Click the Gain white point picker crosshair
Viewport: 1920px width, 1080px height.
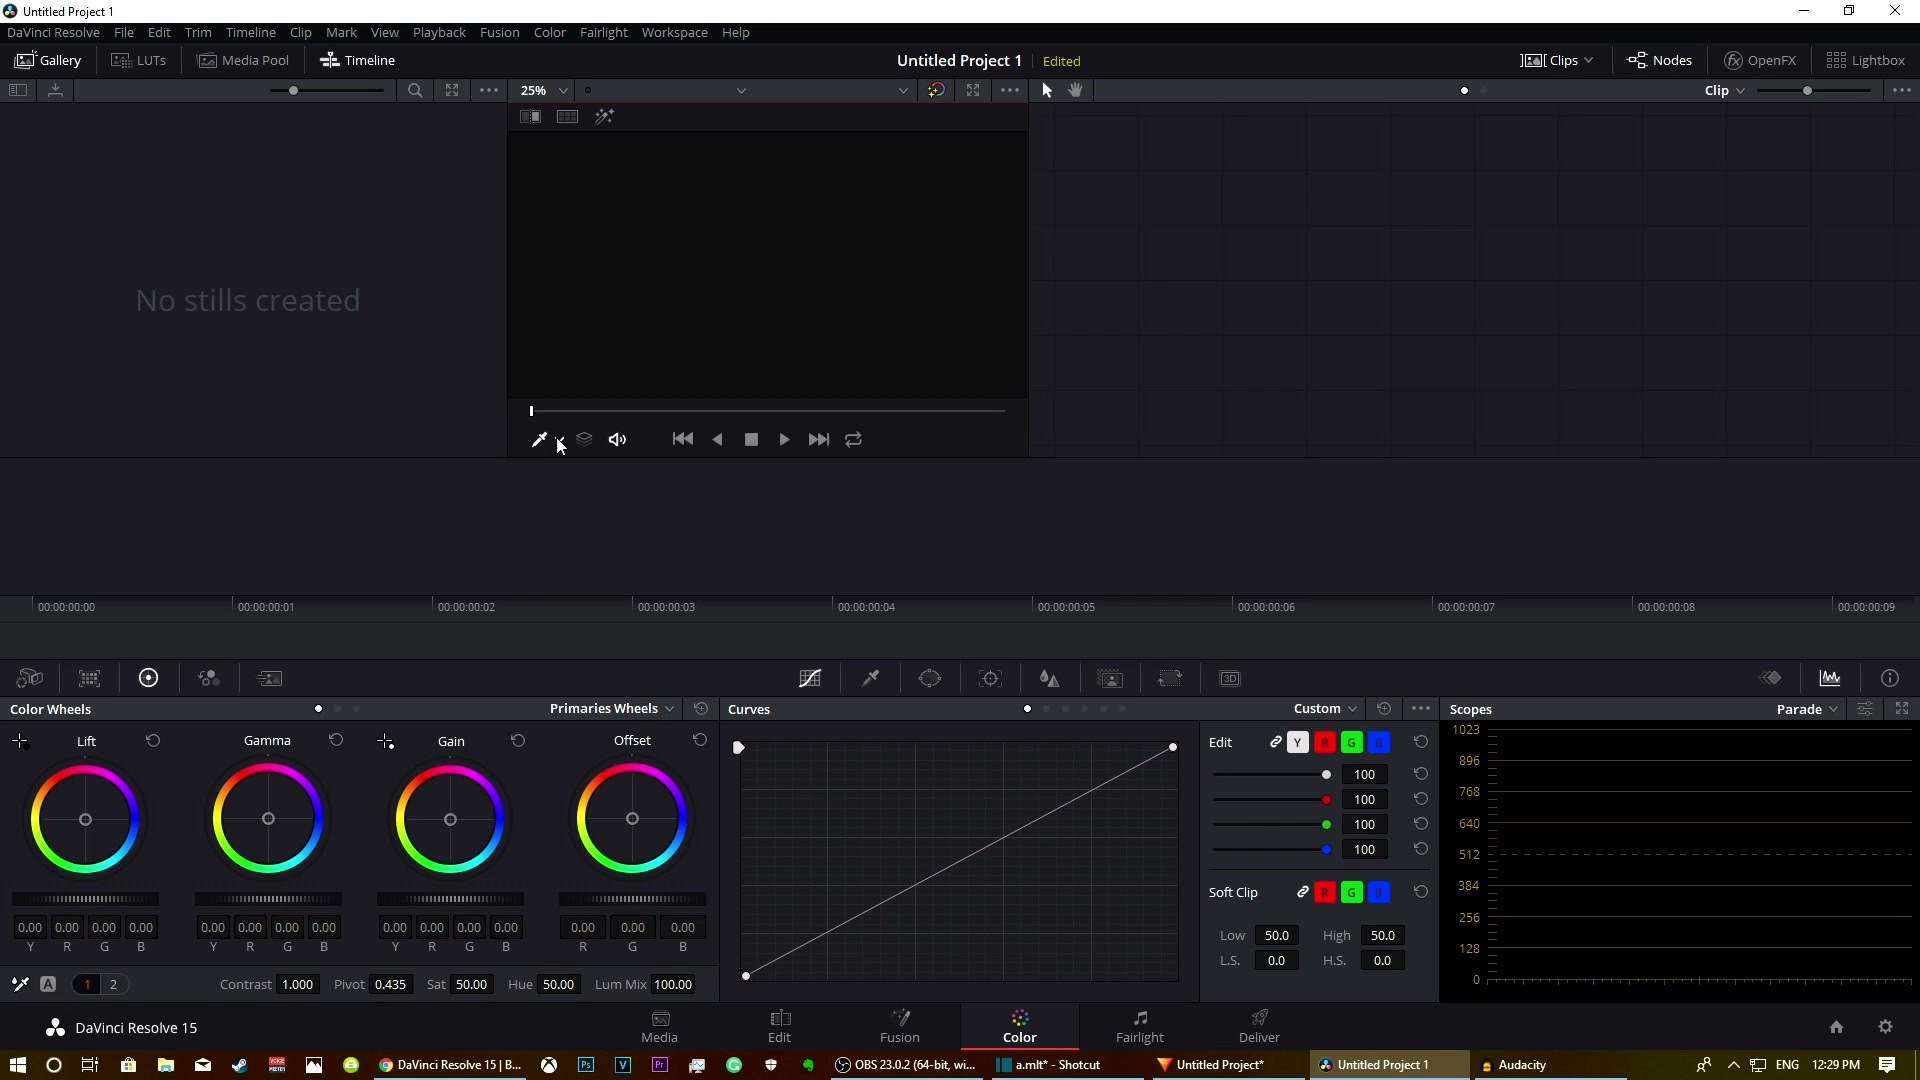(386, 741)
